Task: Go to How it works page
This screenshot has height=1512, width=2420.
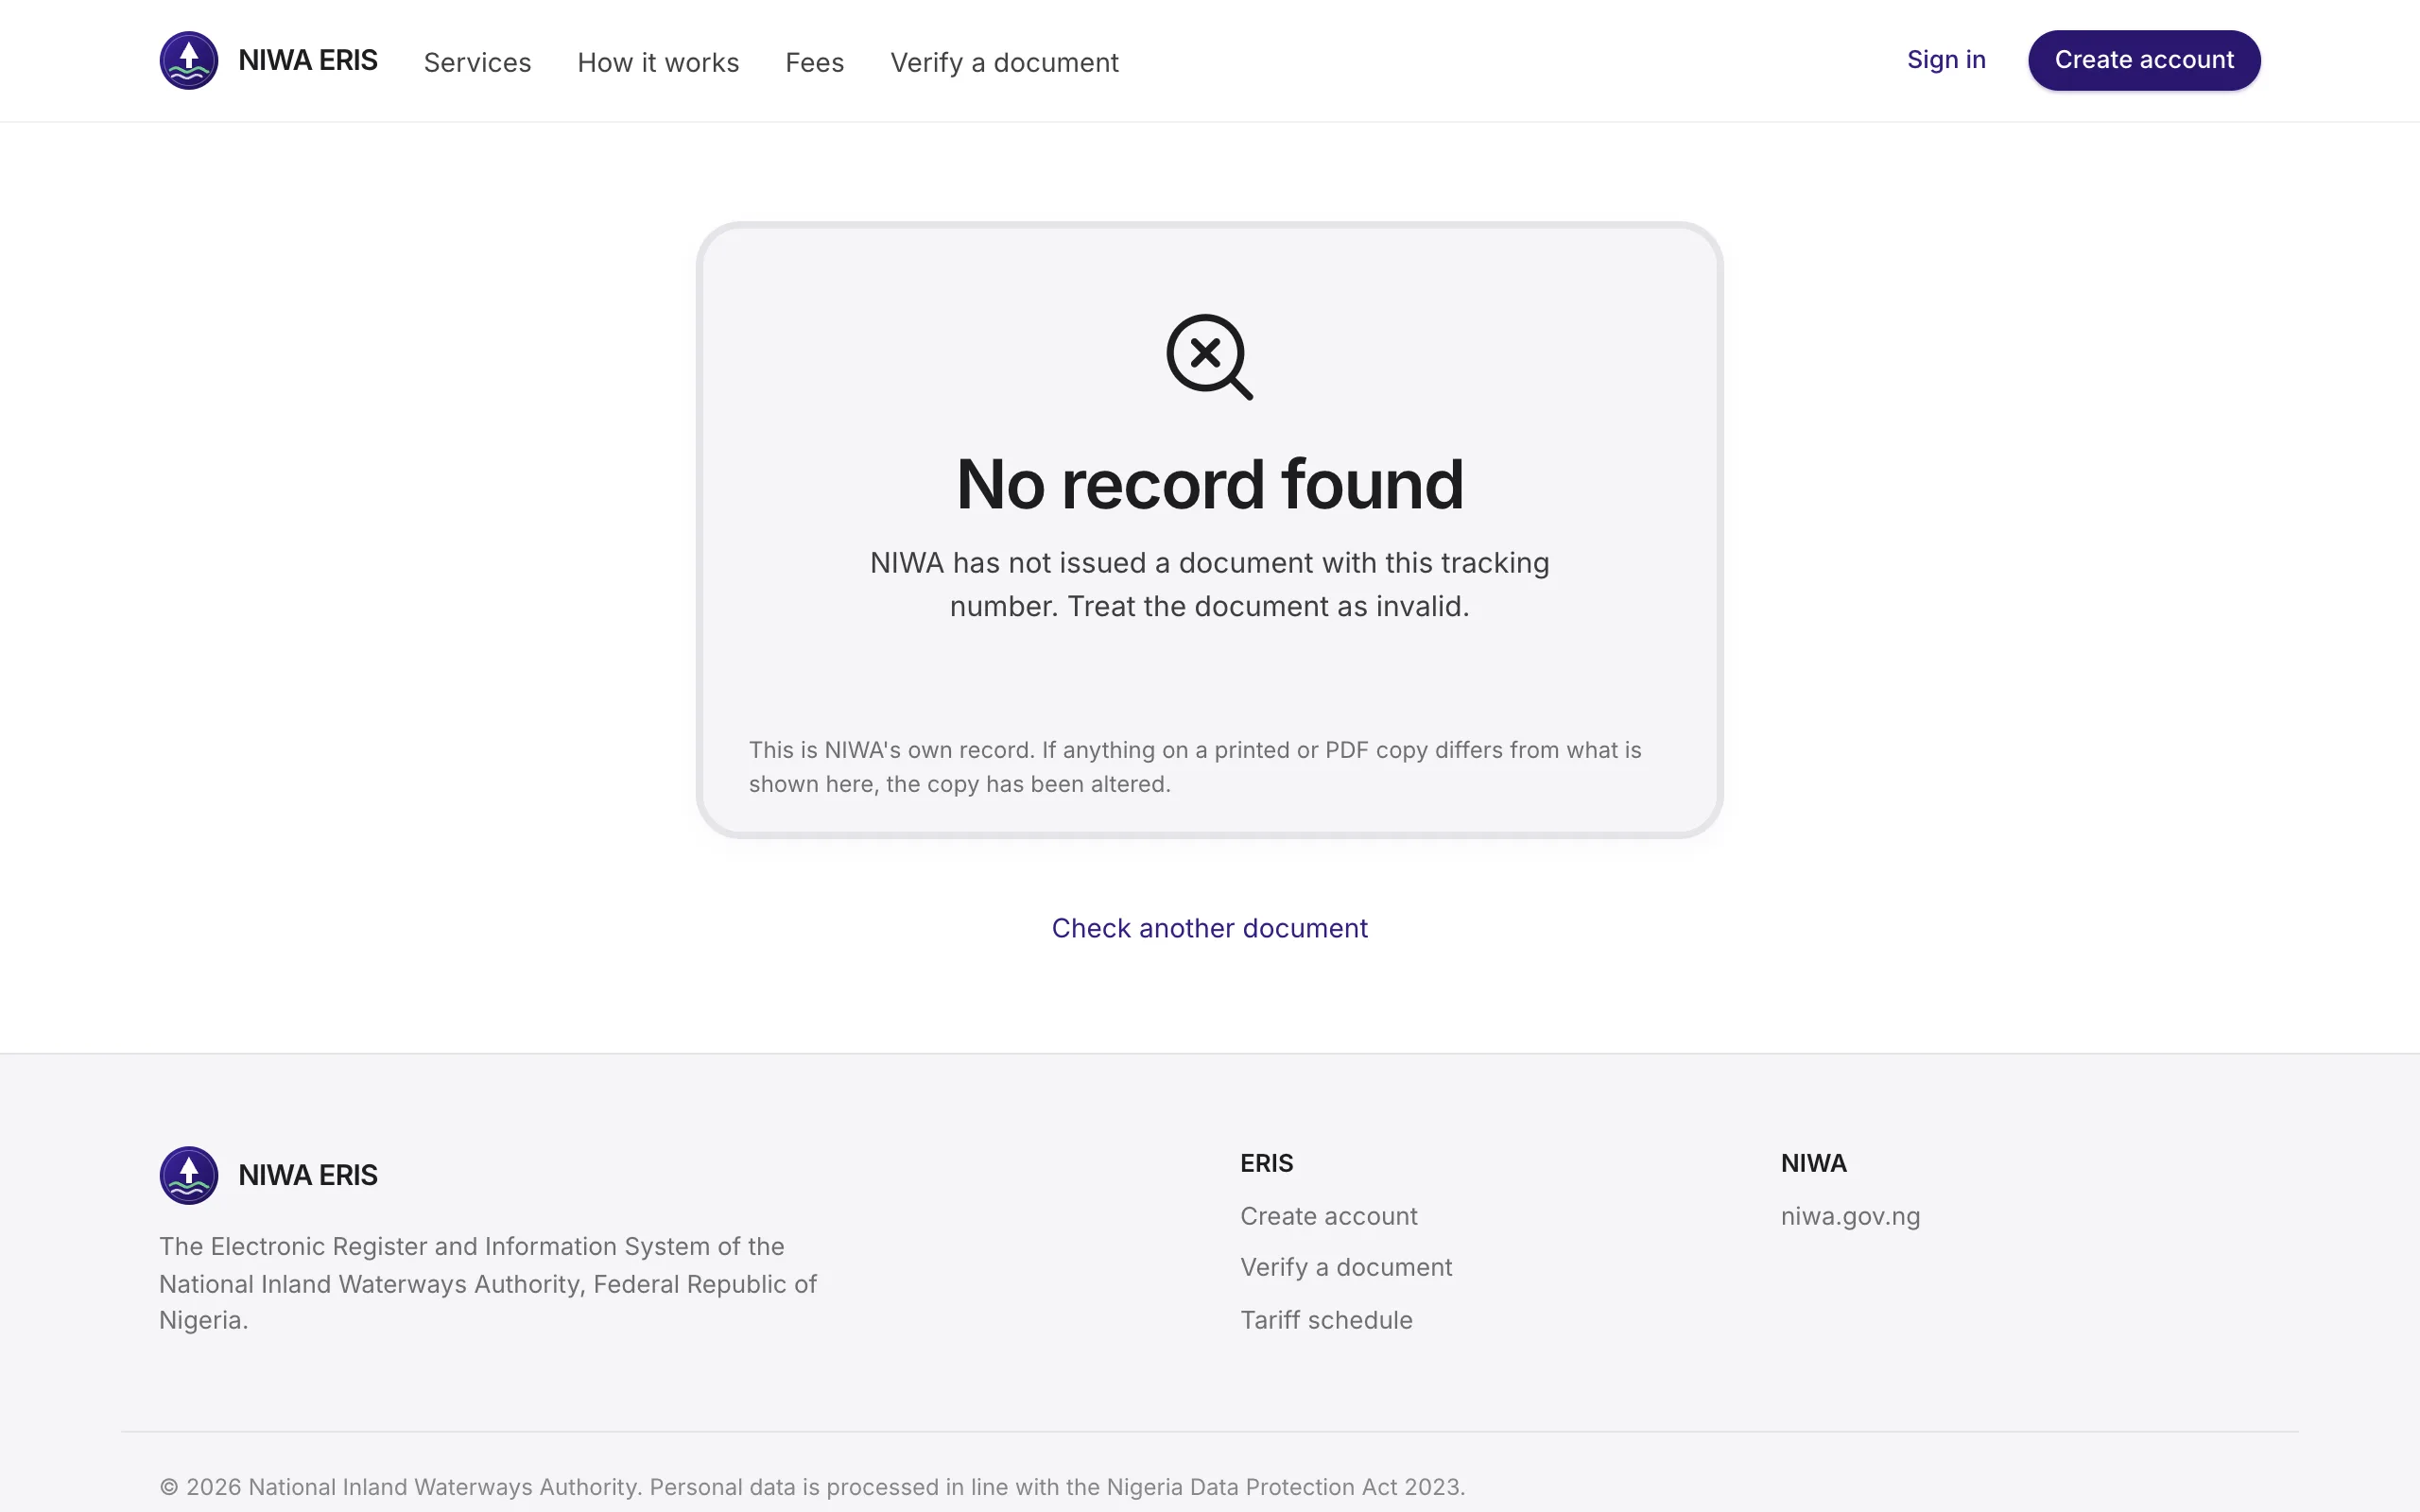Action: click(x=658, y=62)
